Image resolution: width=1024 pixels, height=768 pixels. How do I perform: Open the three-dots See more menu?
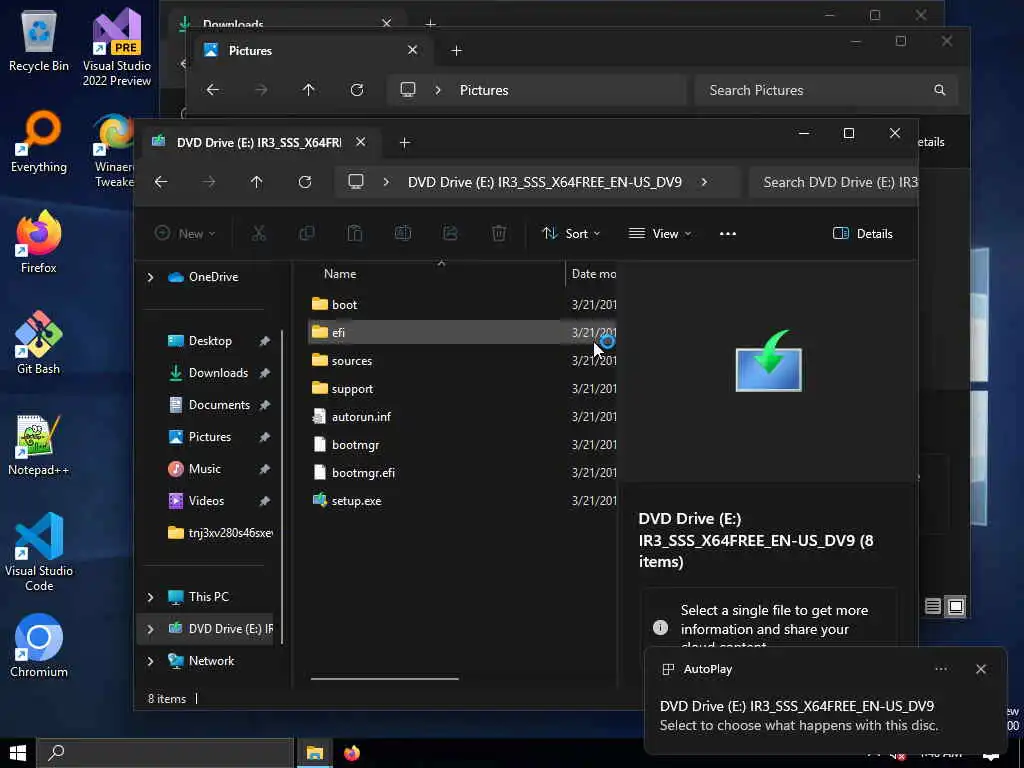pyautogui.click(x=728, y=234)
